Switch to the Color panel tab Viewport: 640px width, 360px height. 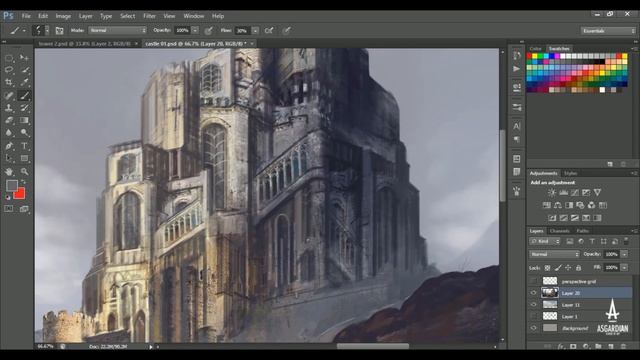pyautogui.click(x=536, y=49)
